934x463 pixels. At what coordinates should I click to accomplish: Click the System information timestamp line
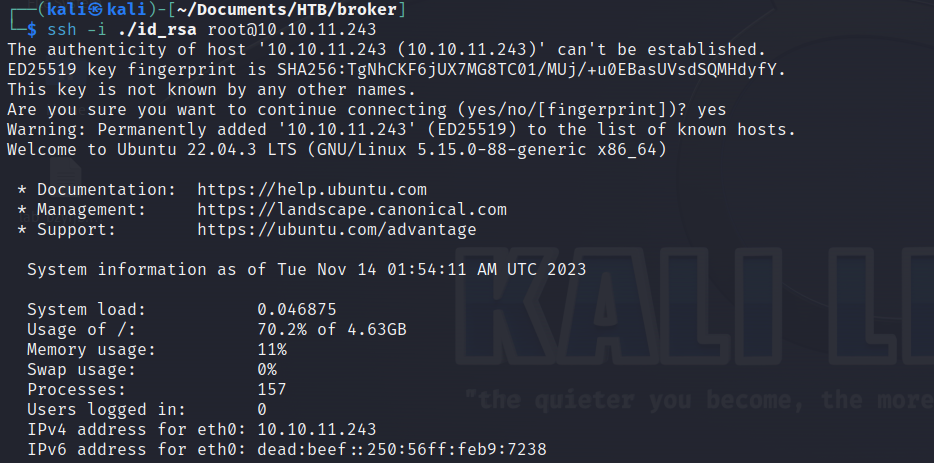click(x=307, y=270)
